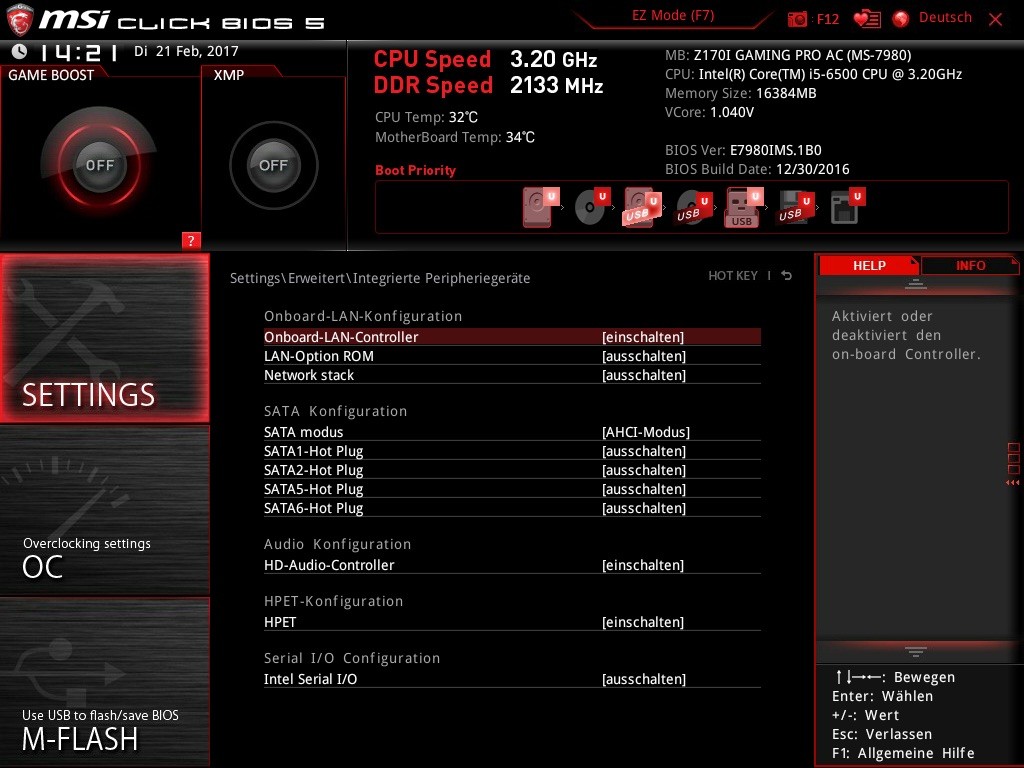Select the LAN-Option ROM label
The height and width of the screenshot is (768, 1024).
(319, 356)
